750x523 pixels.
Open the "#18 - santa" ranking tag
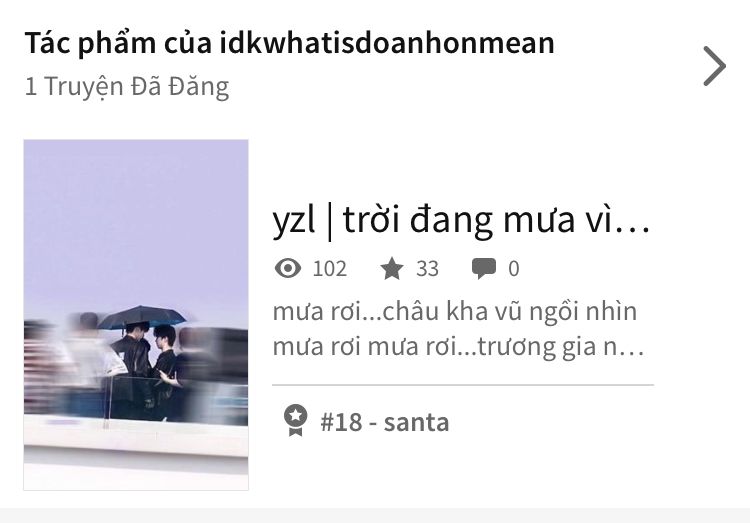(385, 423)
